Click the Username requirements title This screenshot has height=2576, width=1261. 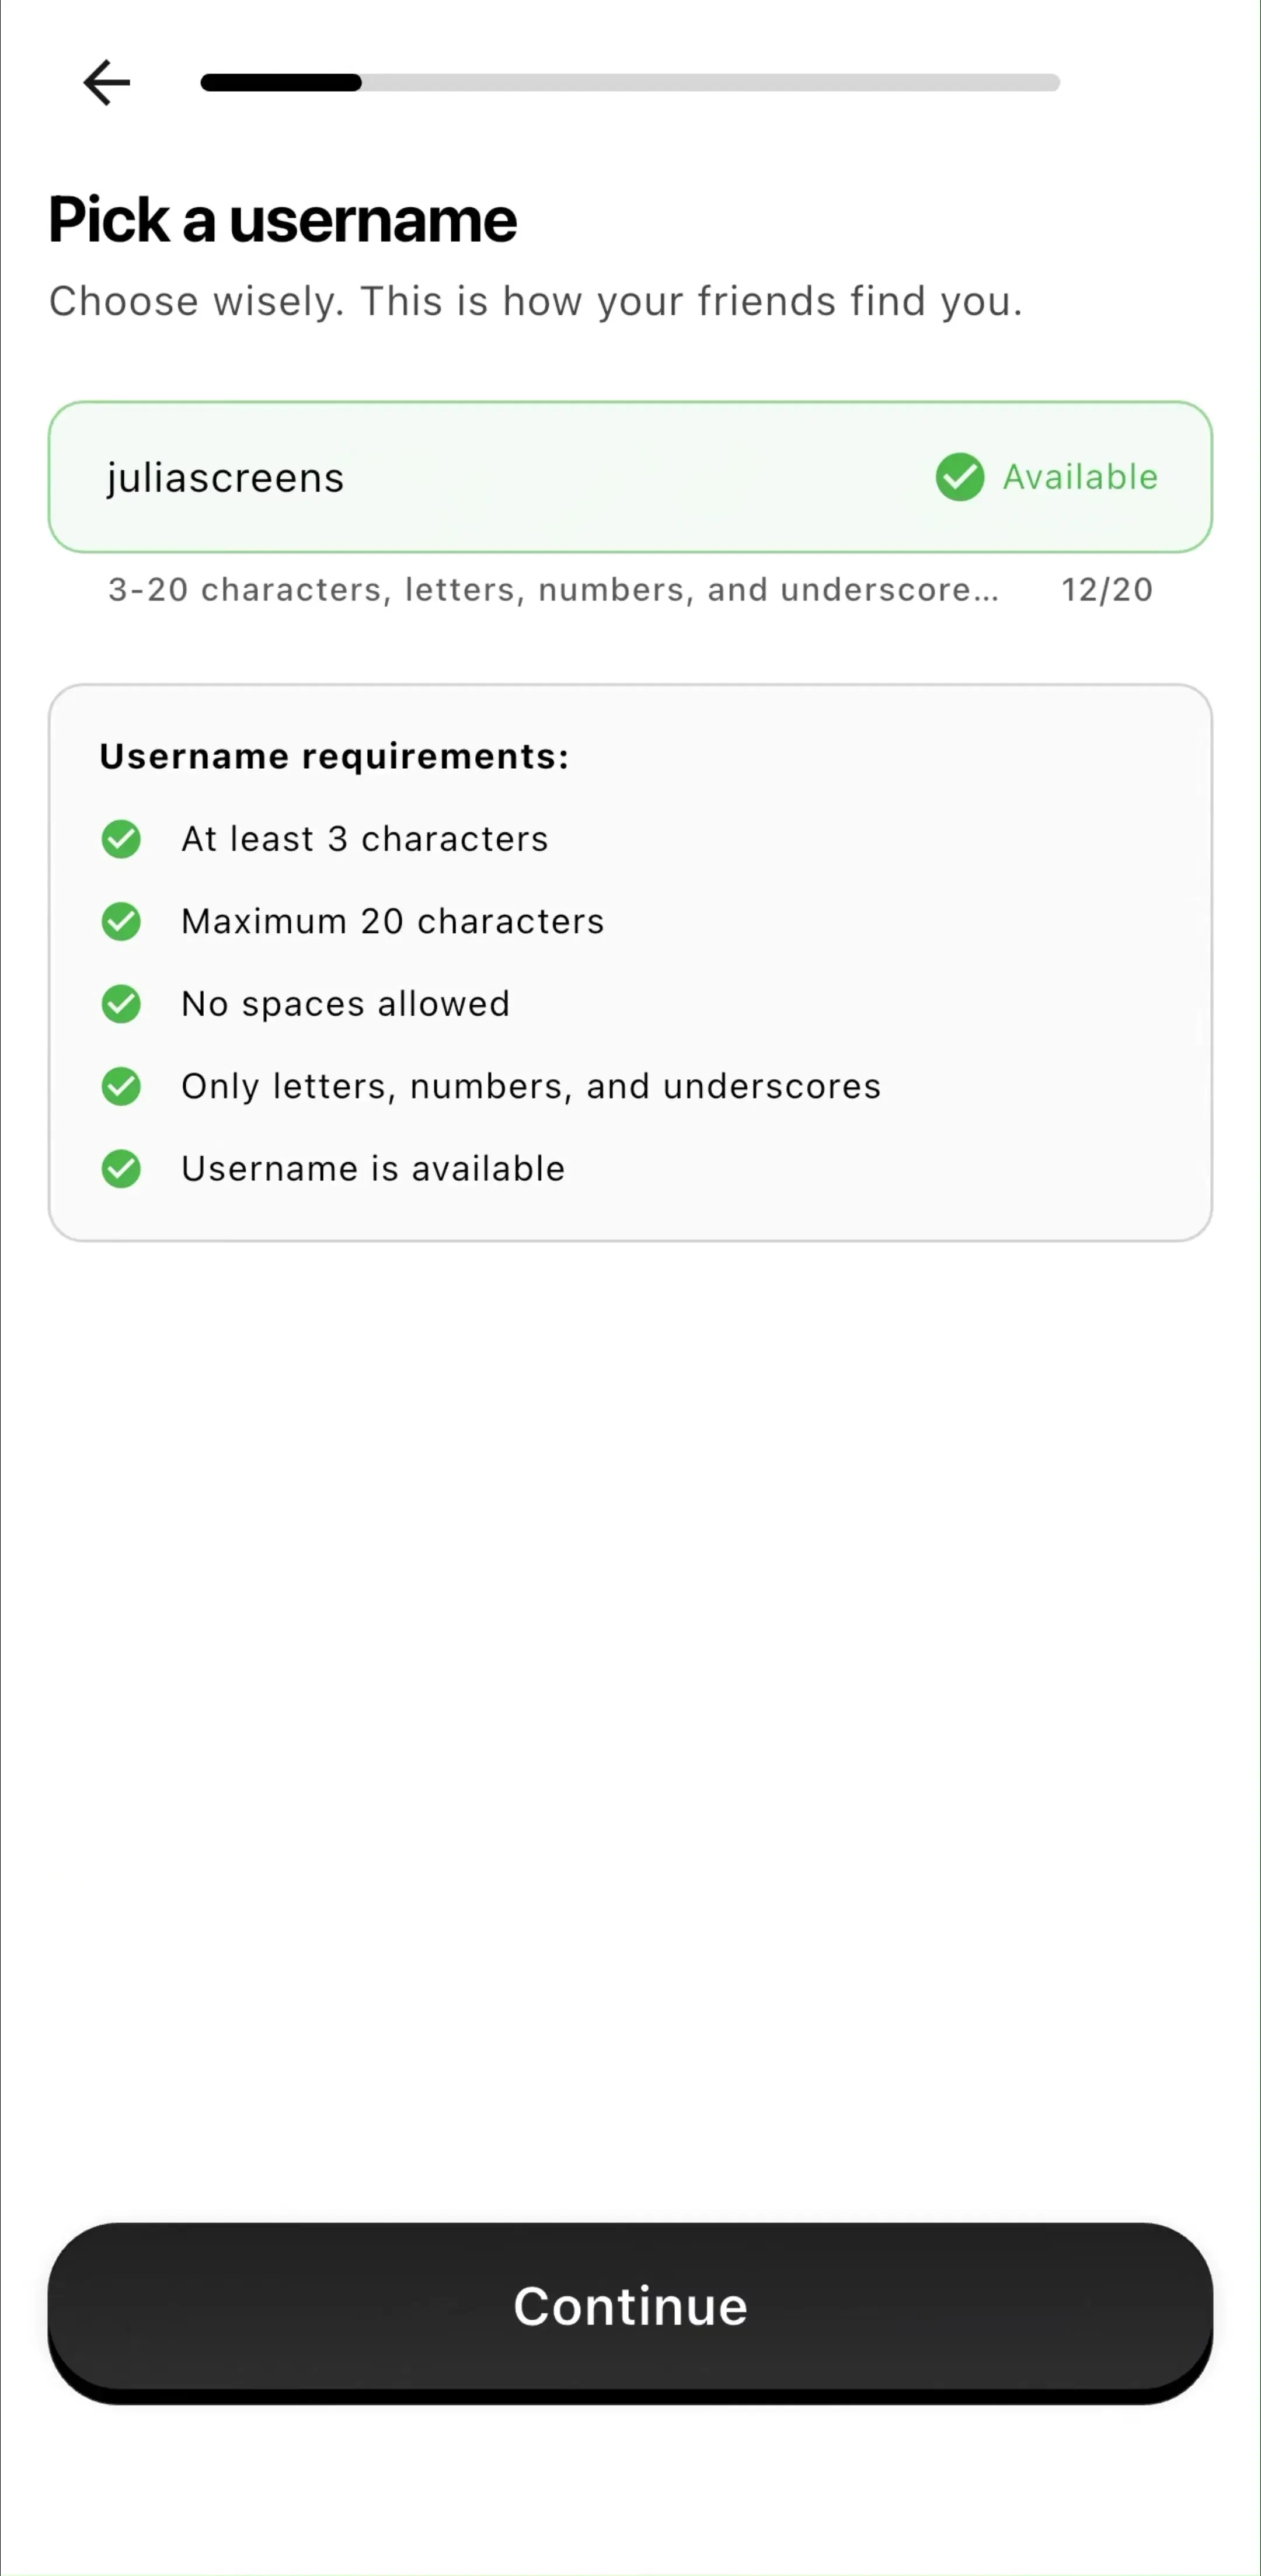pyautogui.click(x=334, y=756)
